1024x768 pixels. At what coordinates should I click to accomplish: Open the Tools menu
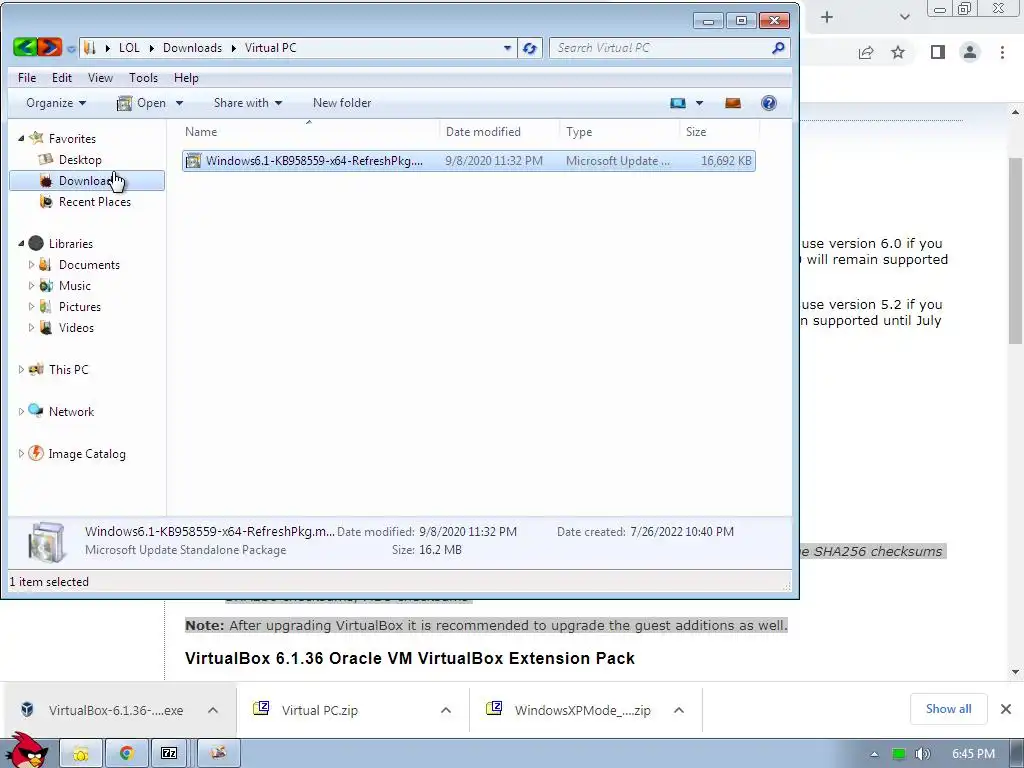(x=143, y=78)
